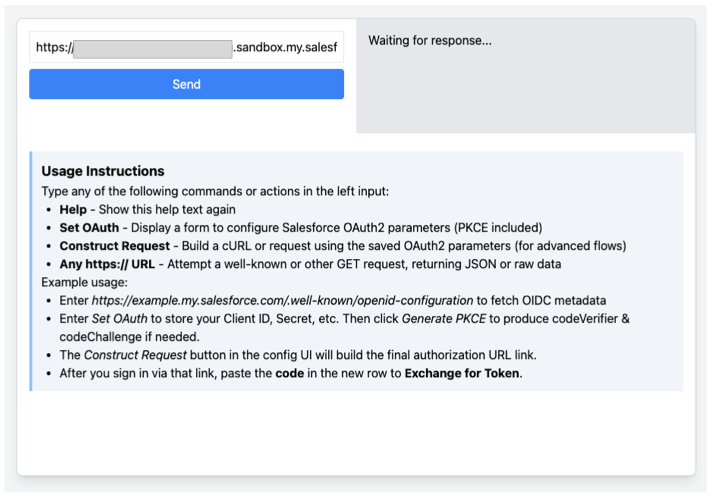Click the redacted gray part of the URL
Image resolution: width=722 pixels, height=498 pixels.
pos(153,47)
